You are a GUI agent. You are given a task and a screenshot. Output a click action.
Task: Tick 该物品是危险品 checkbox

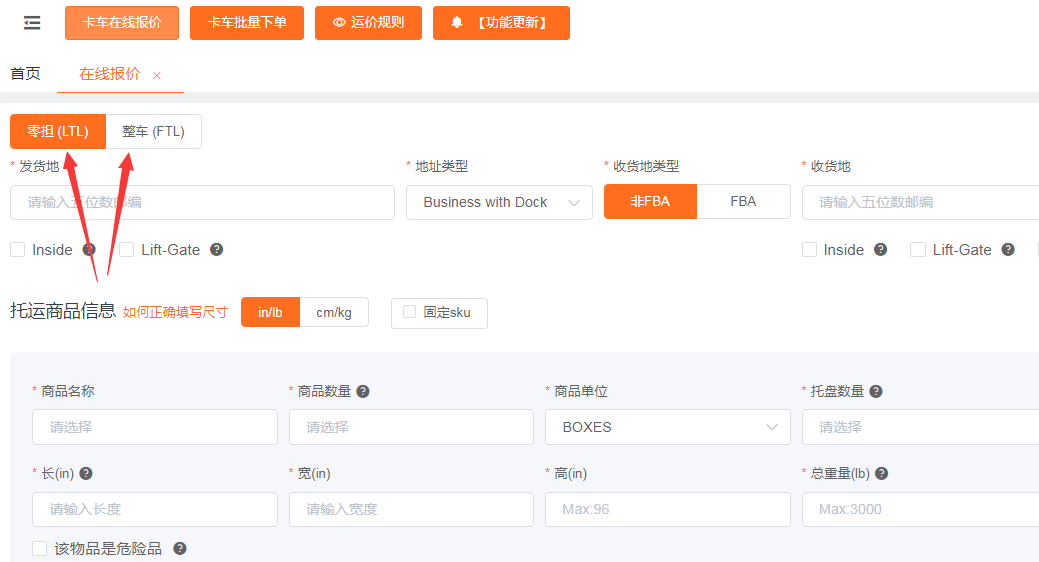(40, 549)
